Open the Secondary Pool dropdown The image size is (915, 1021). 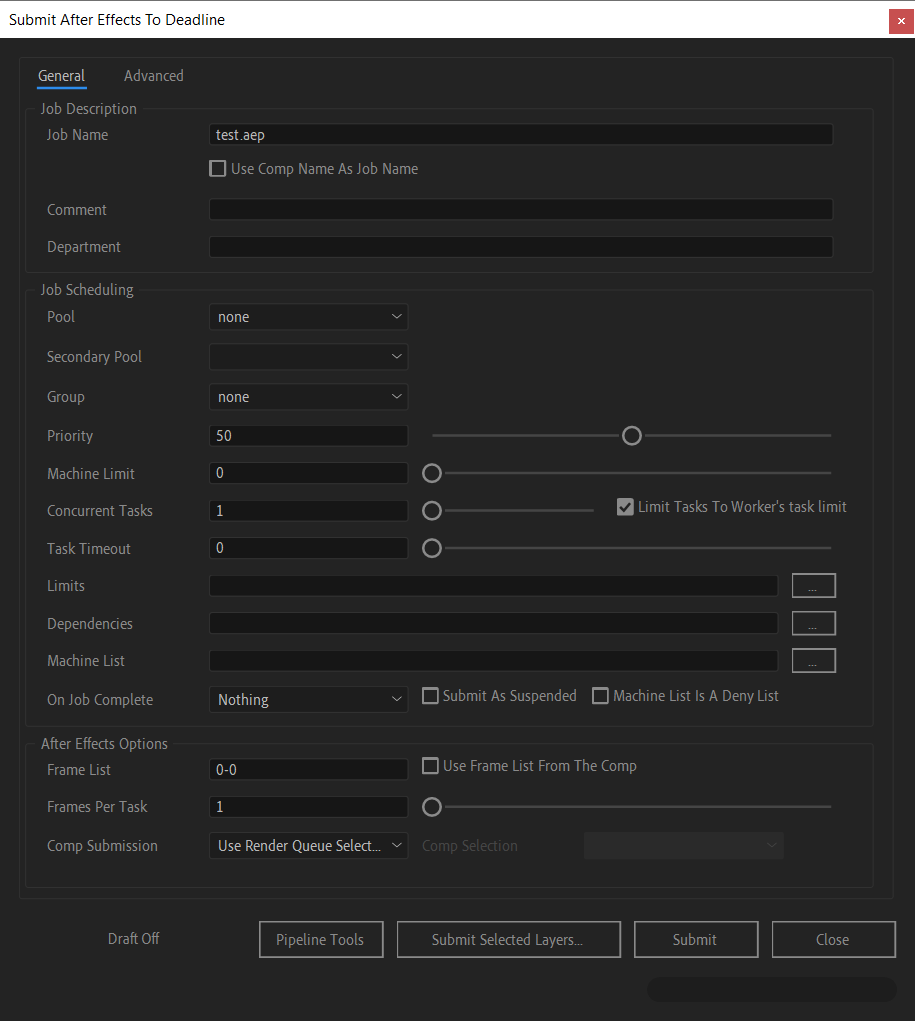coord(308,357)
